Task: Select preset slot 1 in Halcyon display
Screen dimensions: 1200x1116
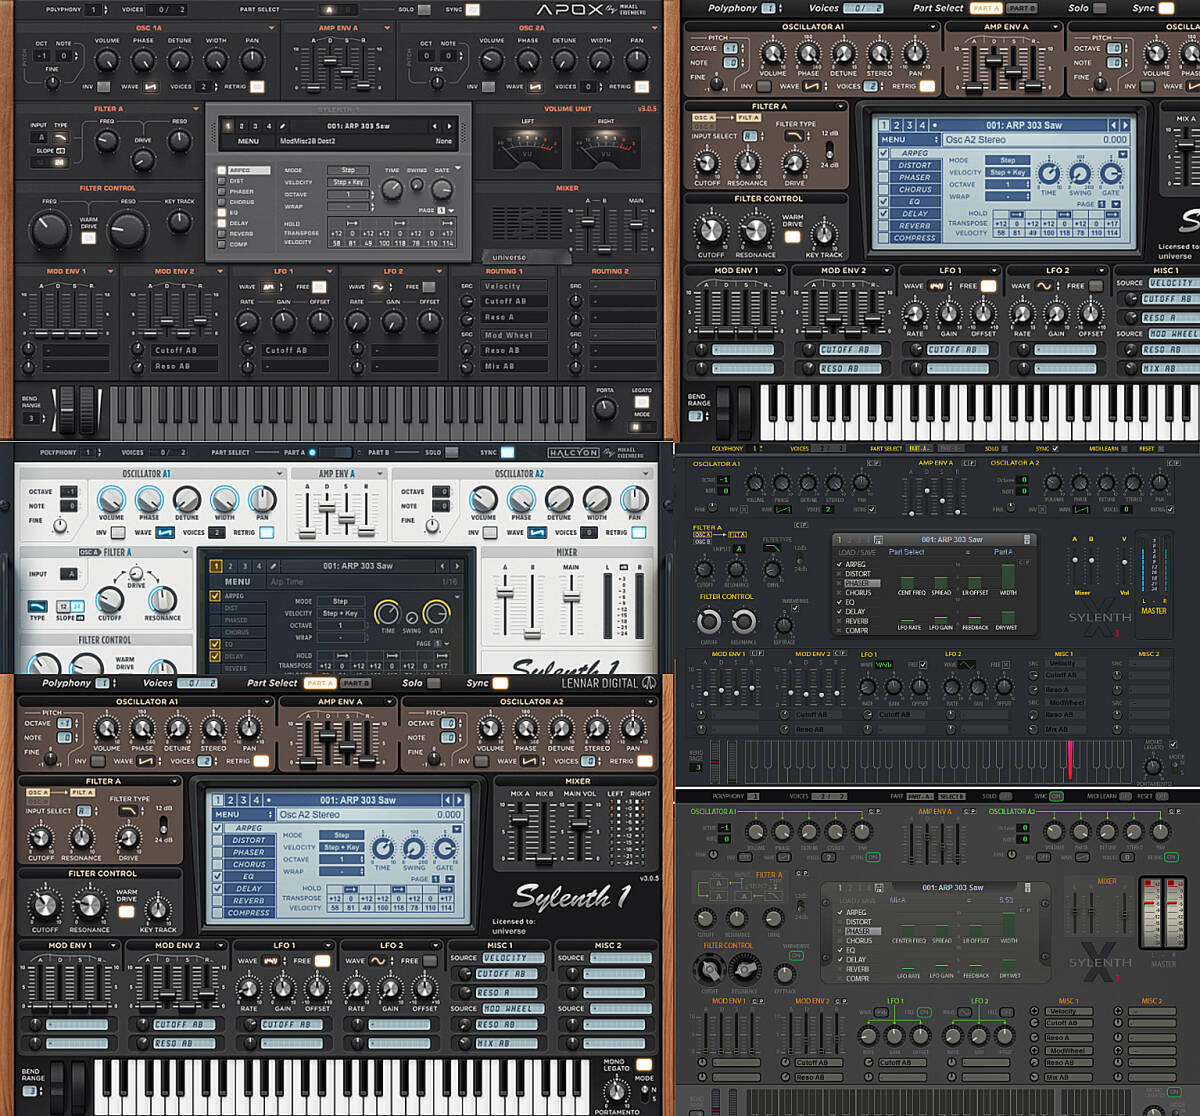Action: [216, 566]
